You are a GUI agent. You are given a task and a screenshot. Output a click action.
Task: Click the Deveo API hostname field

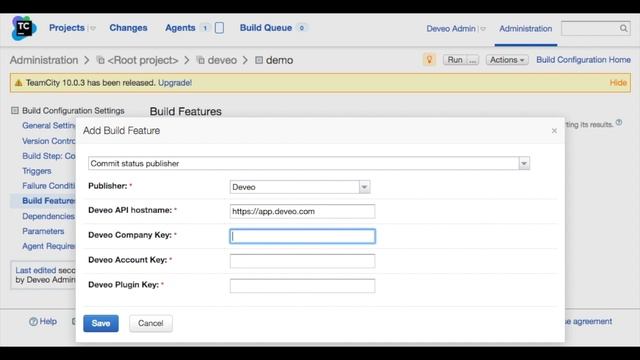pyautogui.click(x=302, y=211)
